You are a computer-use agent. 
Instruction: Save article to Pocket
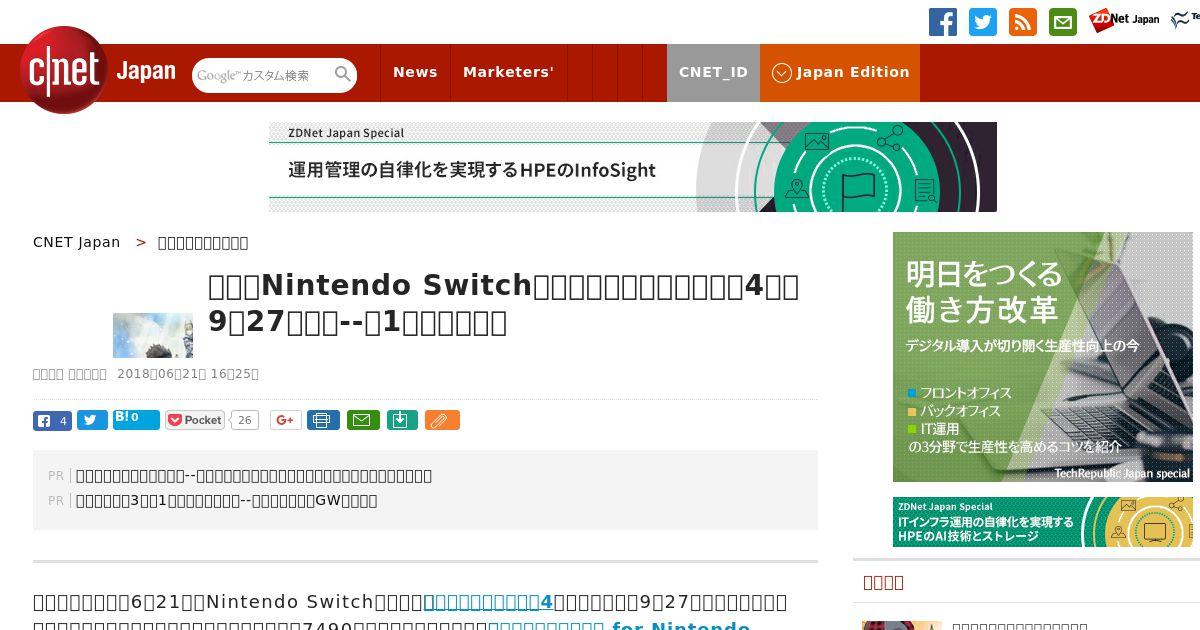tap(195, 420)
